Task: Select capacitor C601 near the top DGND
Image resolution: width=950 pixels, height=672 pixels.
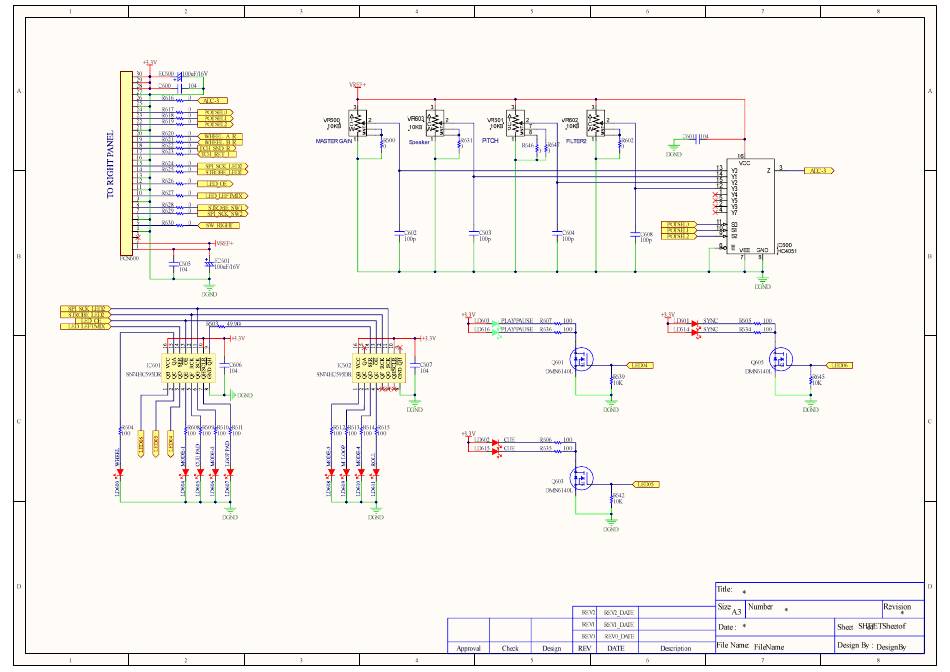Action: pos(699,139)
